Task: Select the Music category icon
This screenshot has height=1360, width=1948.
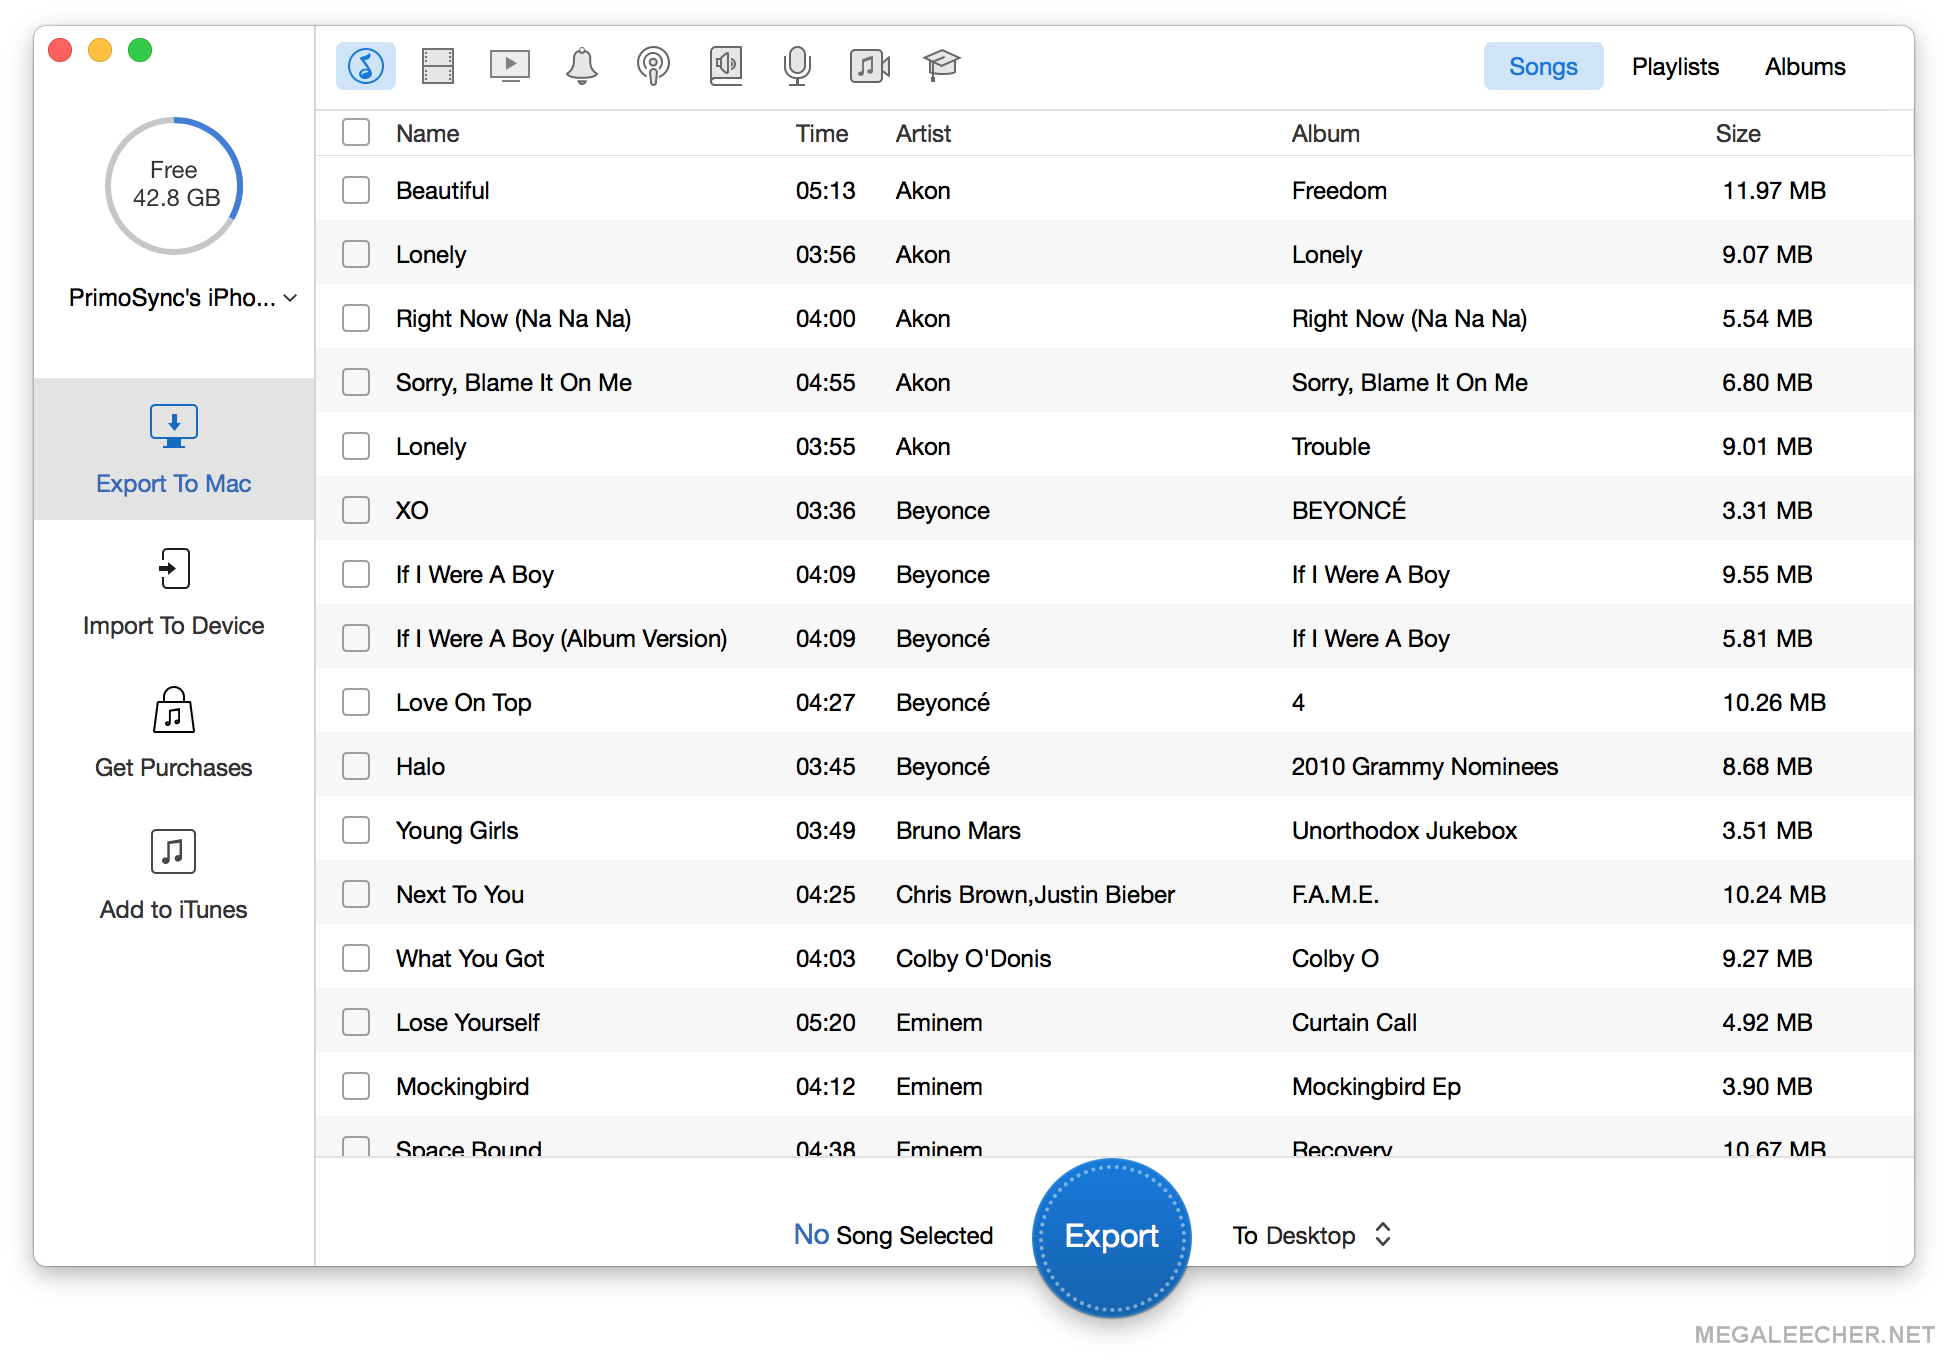Action: coord(366,66)
